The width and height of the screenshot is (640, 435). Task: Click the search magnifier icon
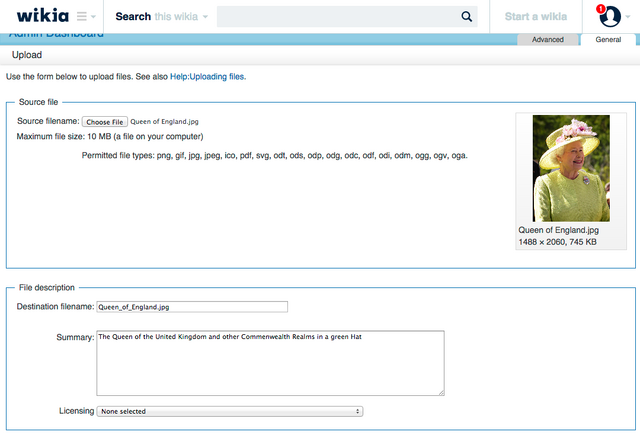click(467, 16)
